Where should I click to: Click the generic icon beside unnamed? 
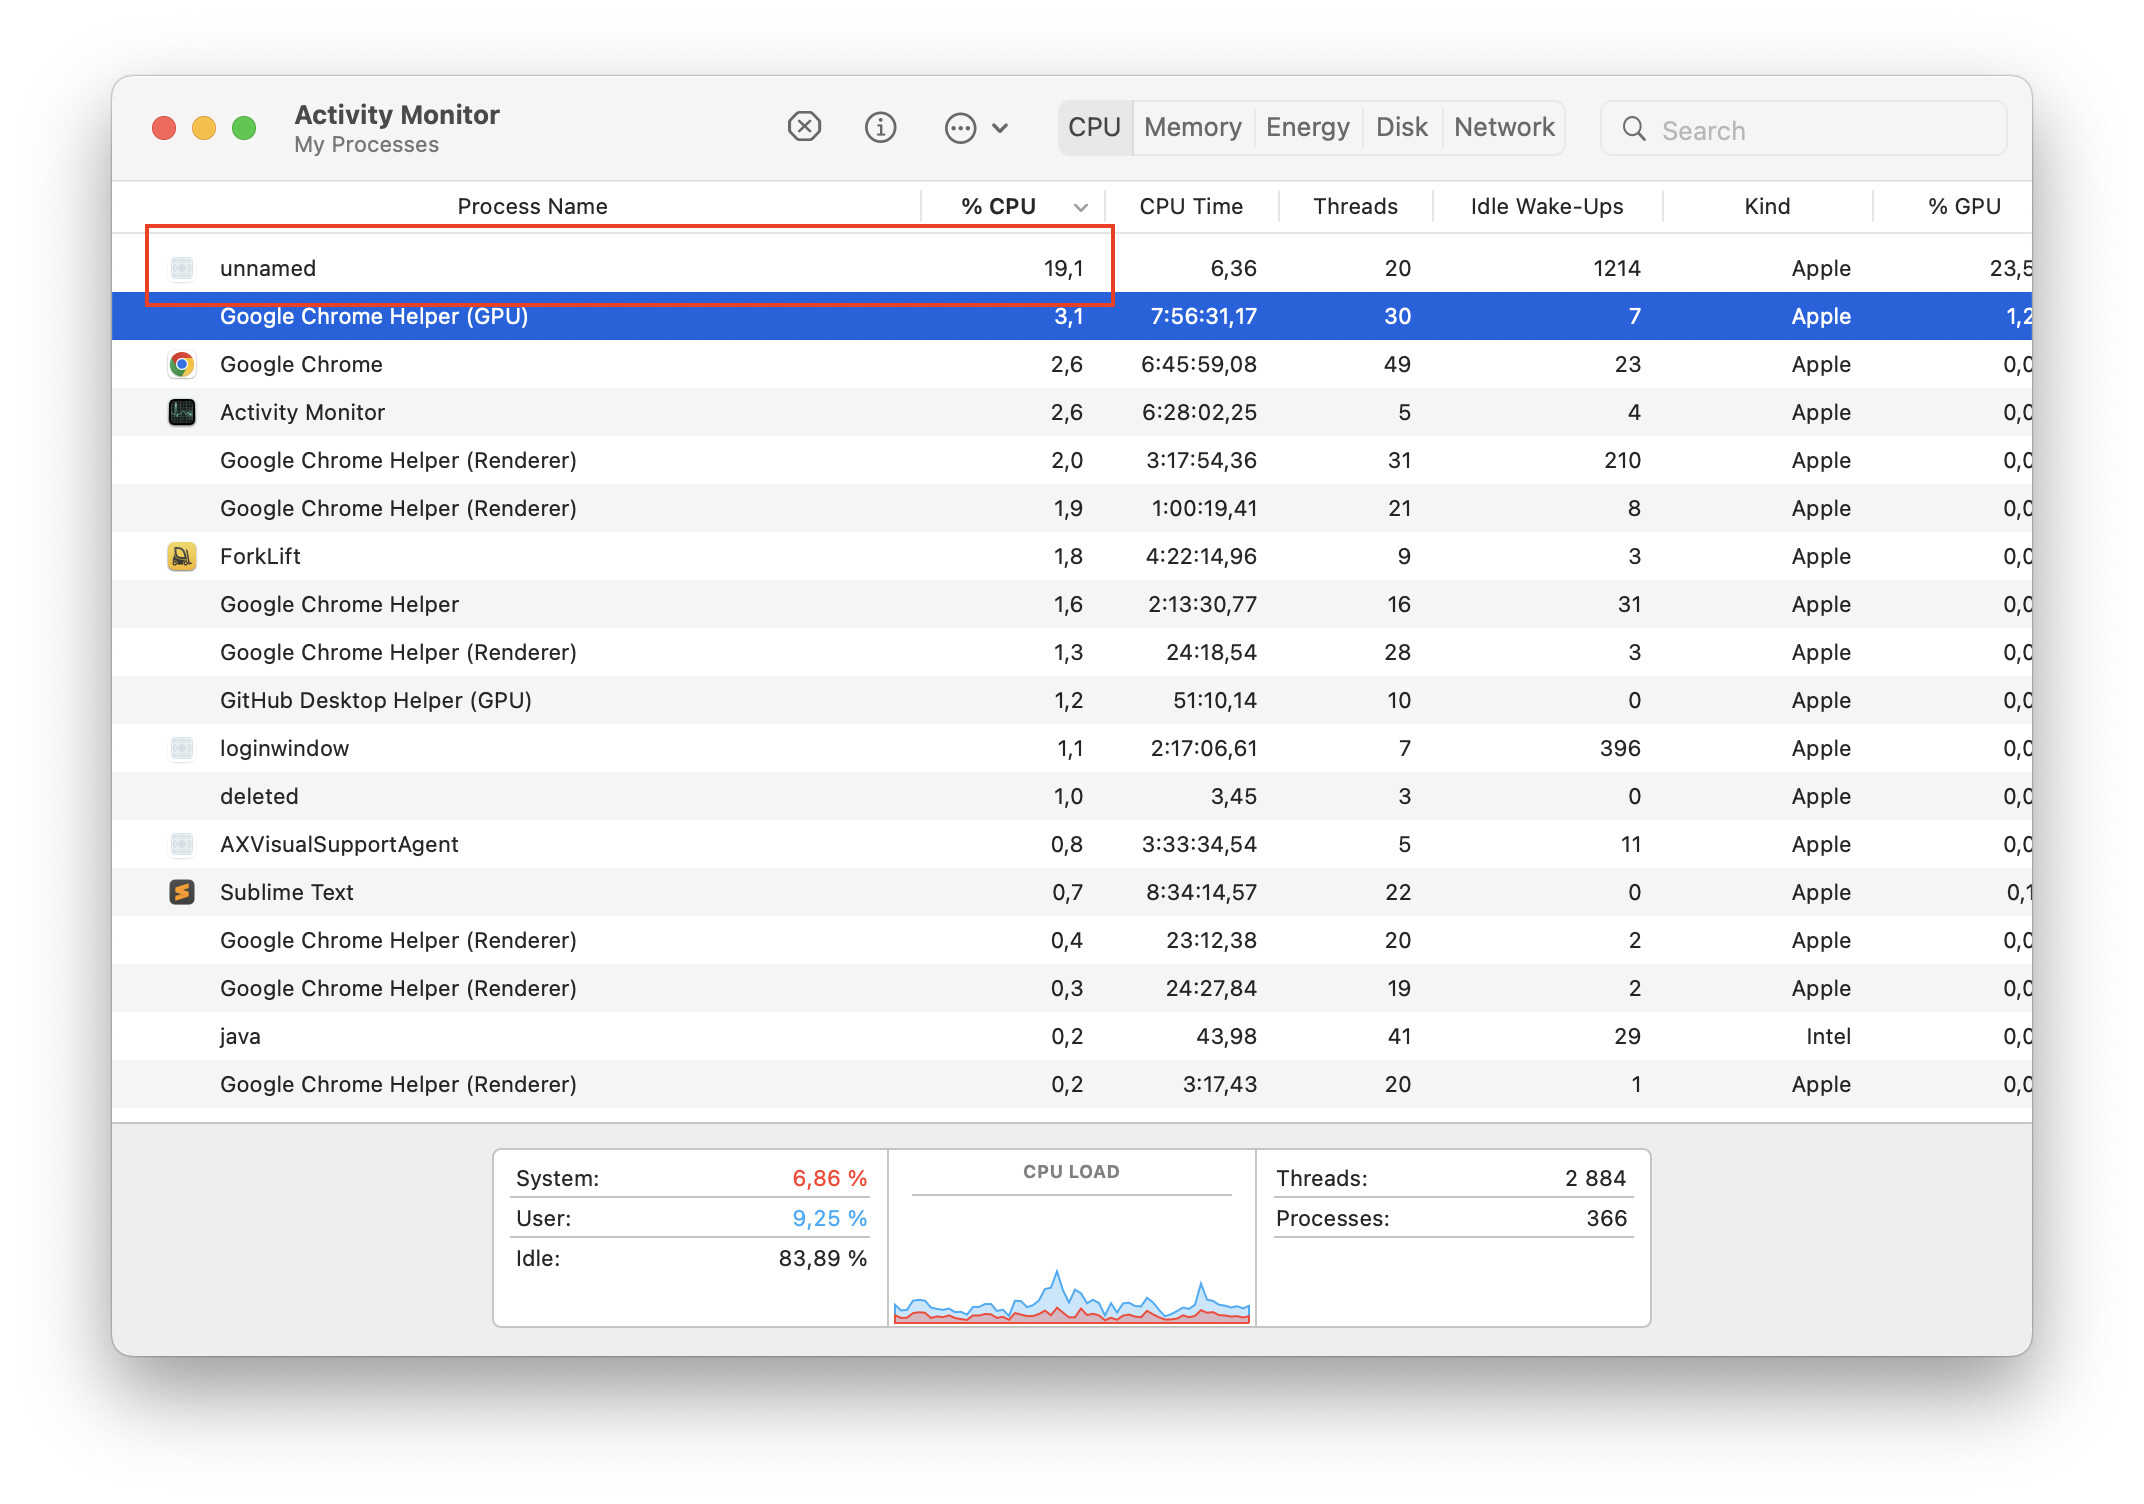tap(182, 268)
